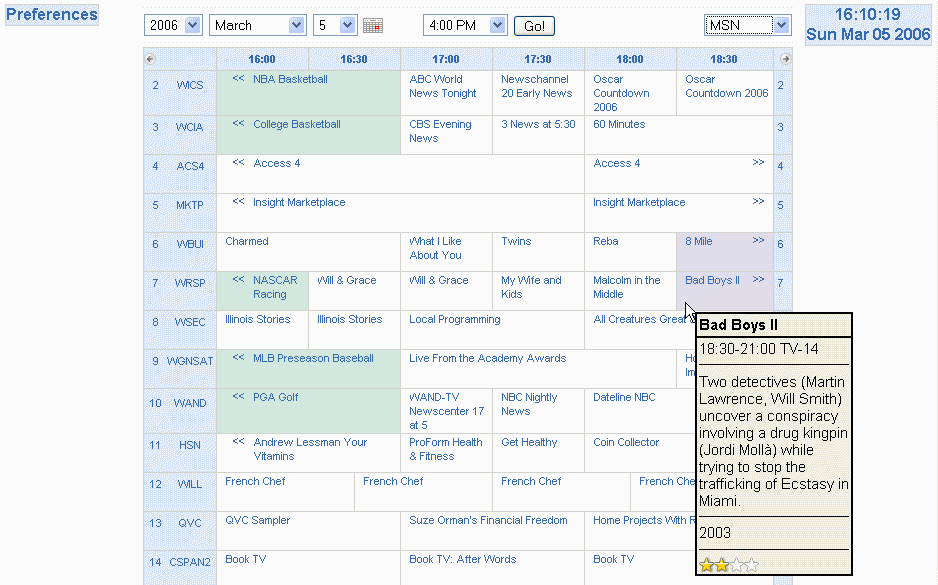The image size is (938, 585).
Task: Select the 16:00 time column header
Action: click(x=262, y=59)
